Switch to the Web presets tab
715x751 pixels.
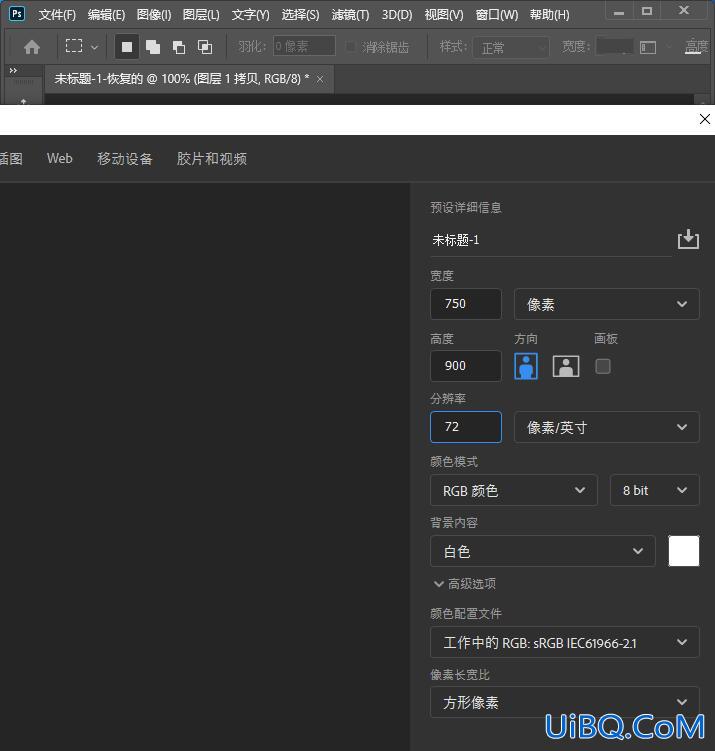[x=60, y=159]
